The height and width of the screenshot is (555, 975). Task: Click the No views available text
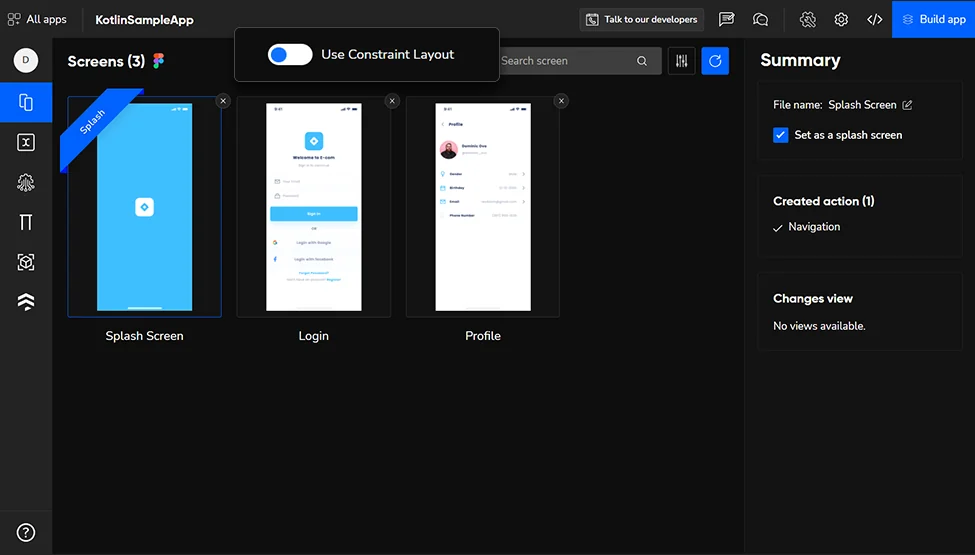pos(819,326)
